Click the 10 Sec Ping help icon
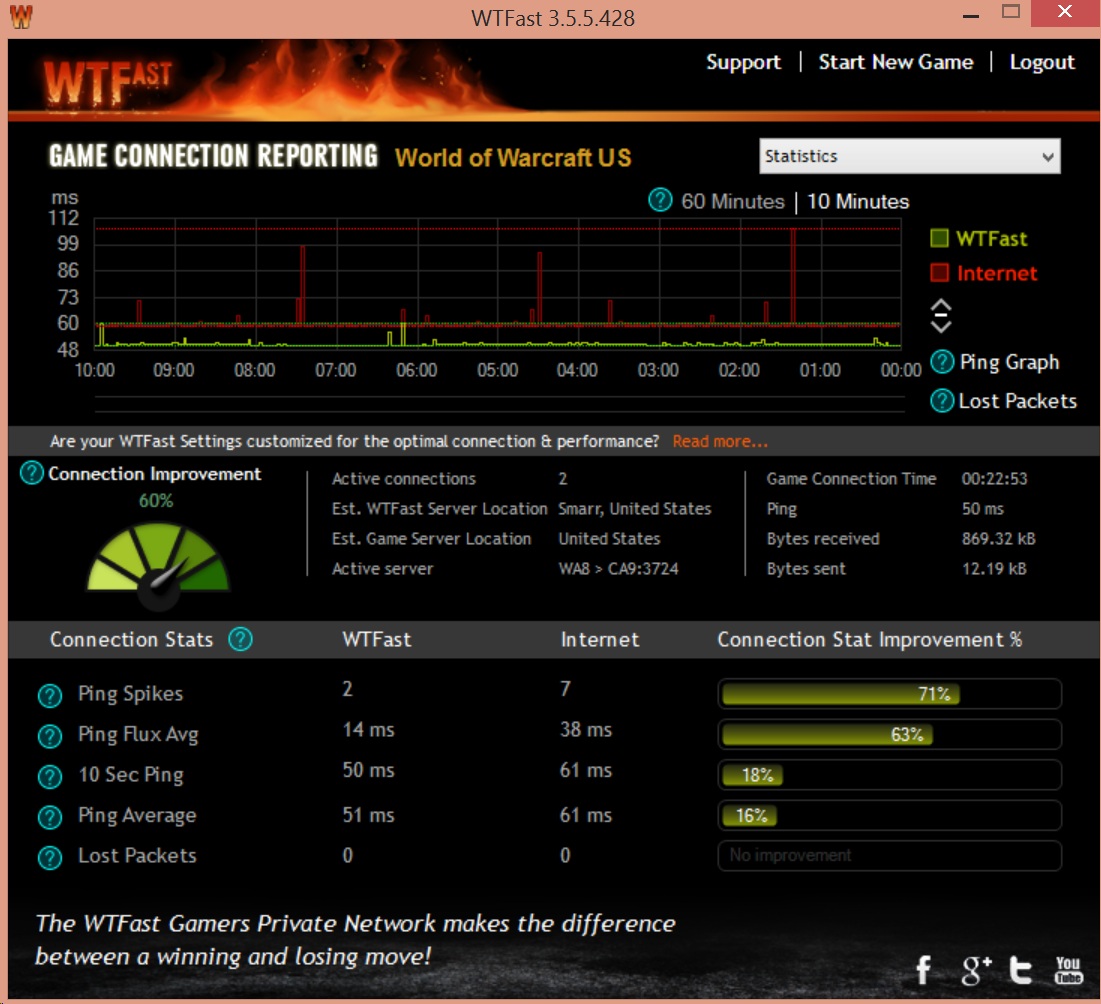The width and height of the screenshot is (1101, 1004). 50,777
